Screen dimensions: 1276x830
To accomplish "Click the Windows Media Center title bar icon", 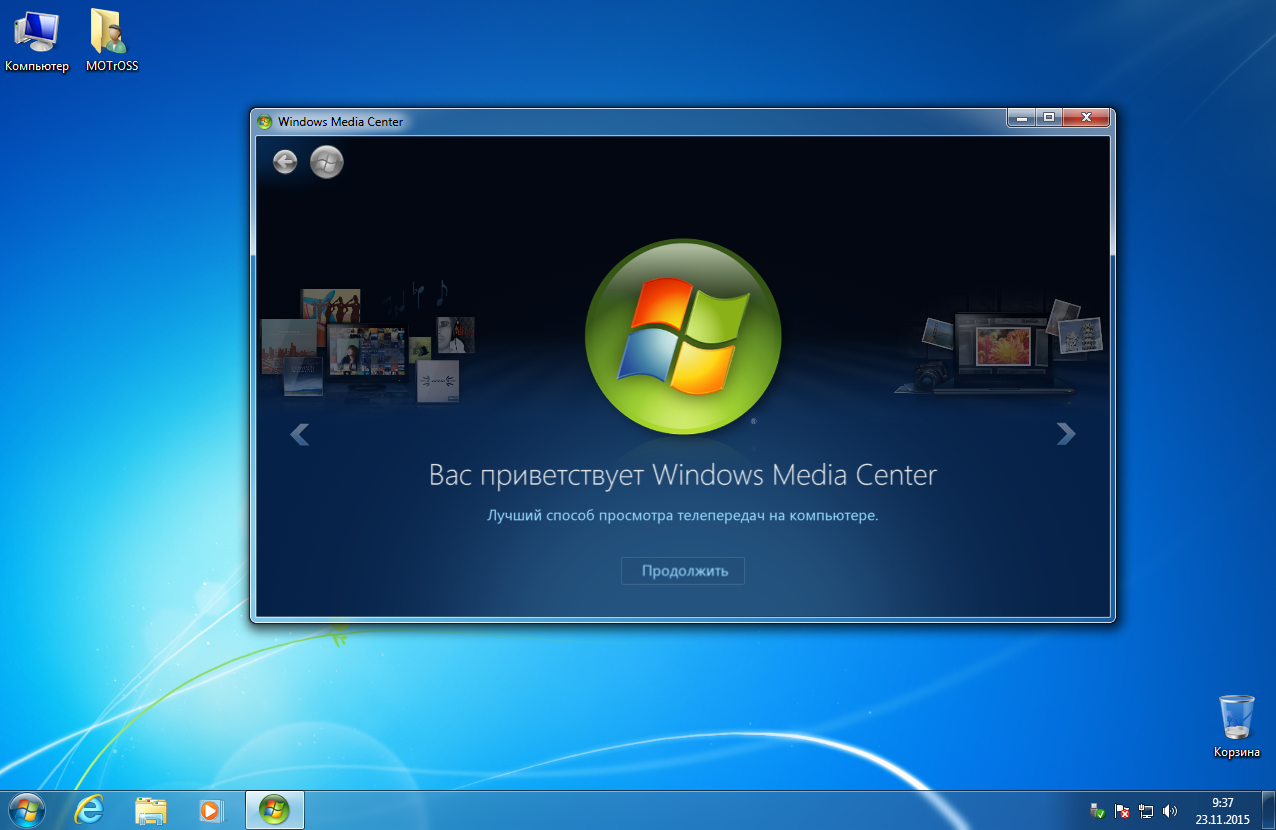I will (264, 122).
